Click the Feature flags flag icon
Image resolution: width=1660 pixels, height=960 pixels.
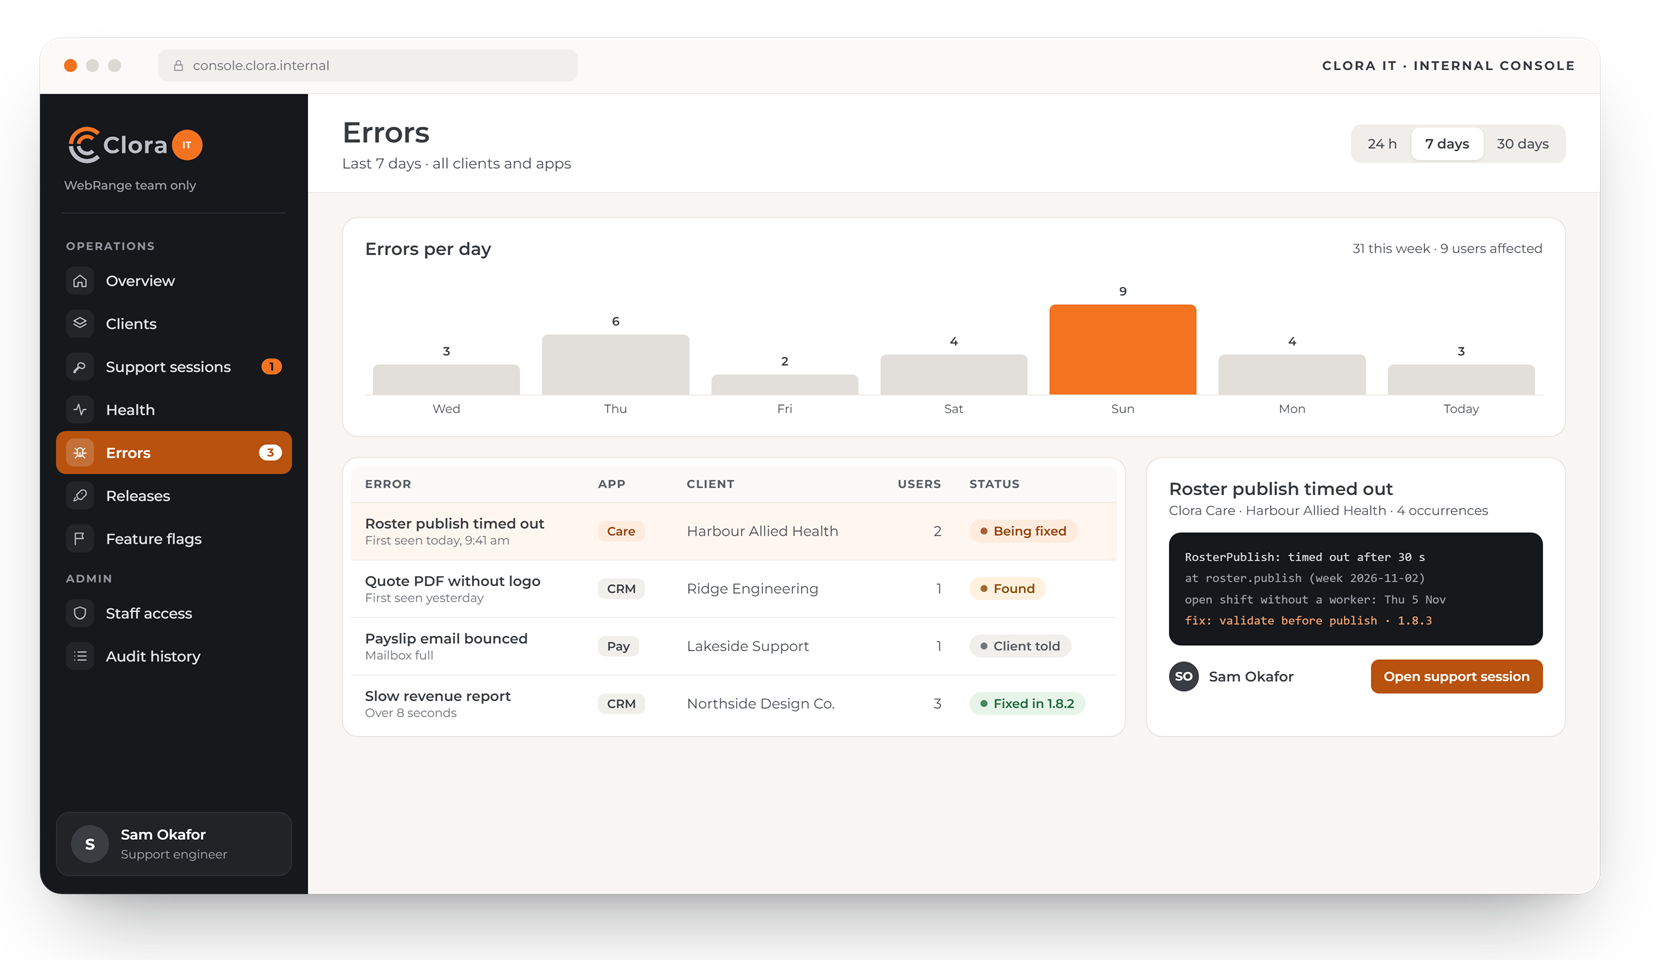click(80, 539)
